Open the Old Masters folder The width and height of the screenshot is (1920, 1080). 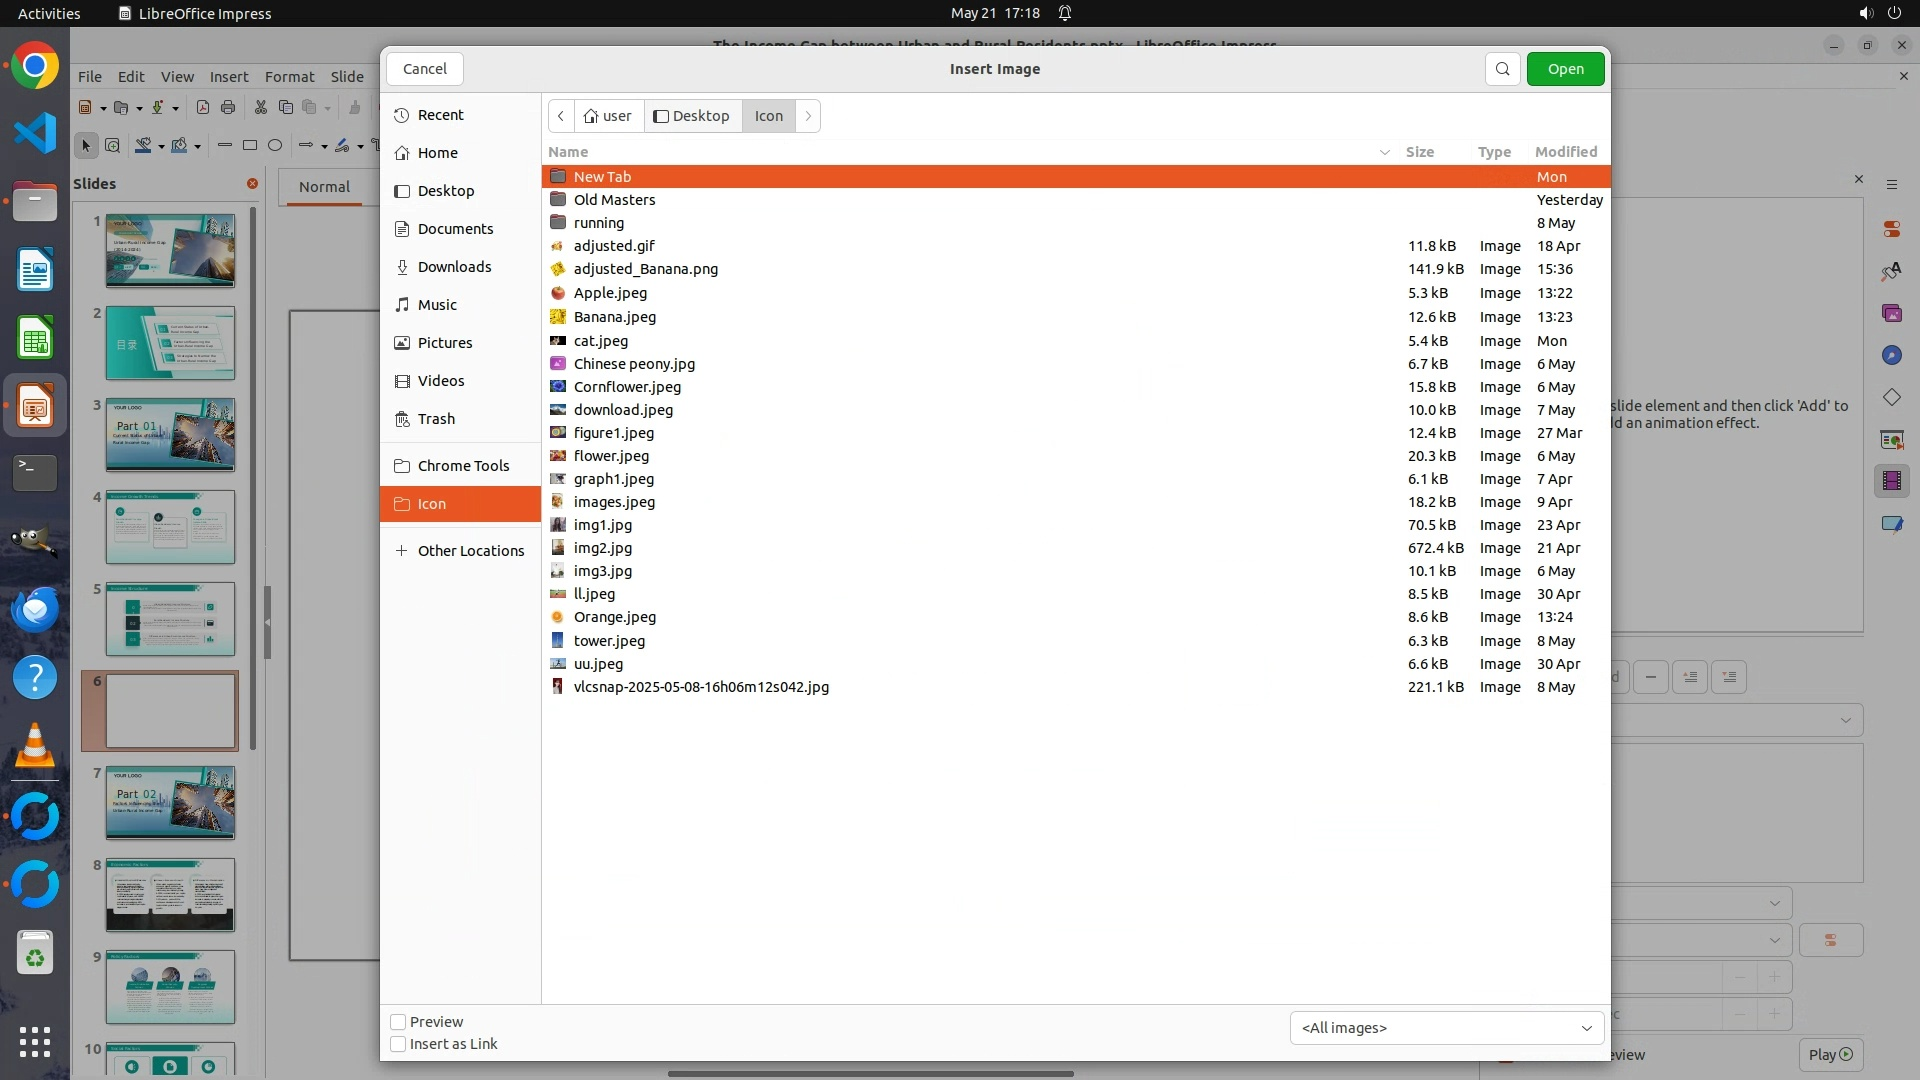[x=614, y=200]
